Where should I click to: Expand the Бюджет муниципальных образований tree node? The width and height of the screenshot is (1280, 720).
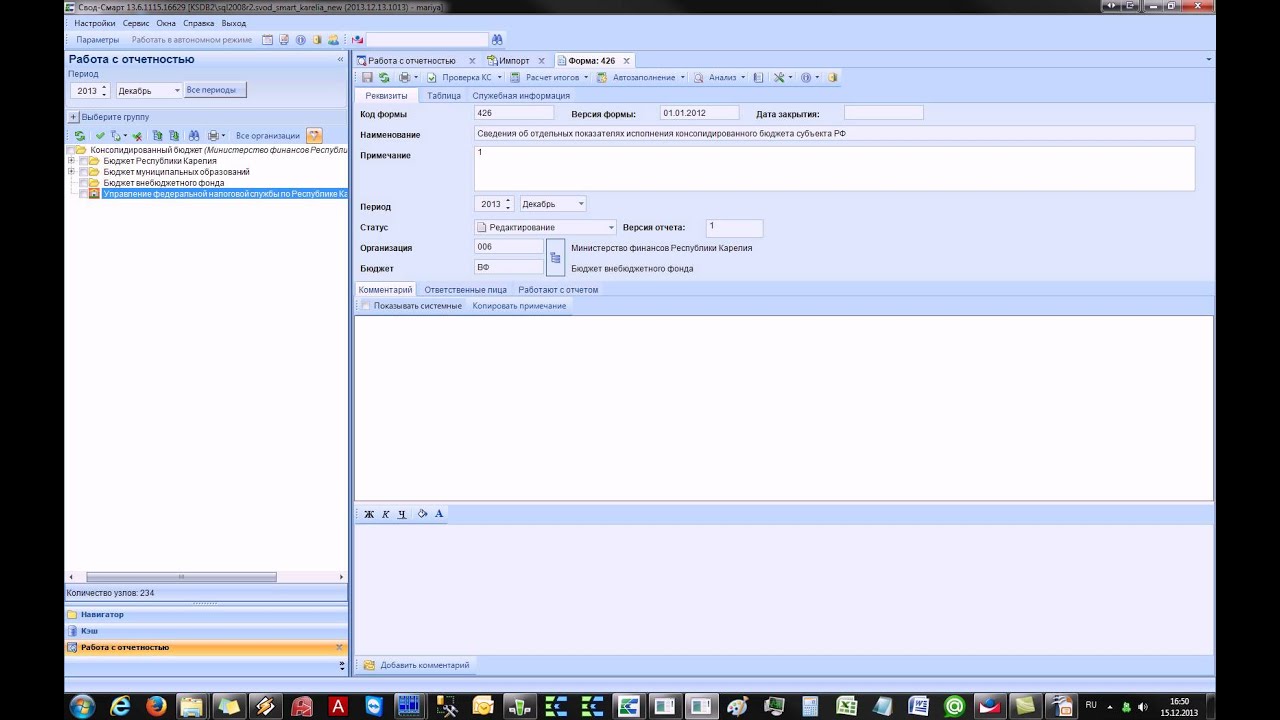(x=71, y=172)
